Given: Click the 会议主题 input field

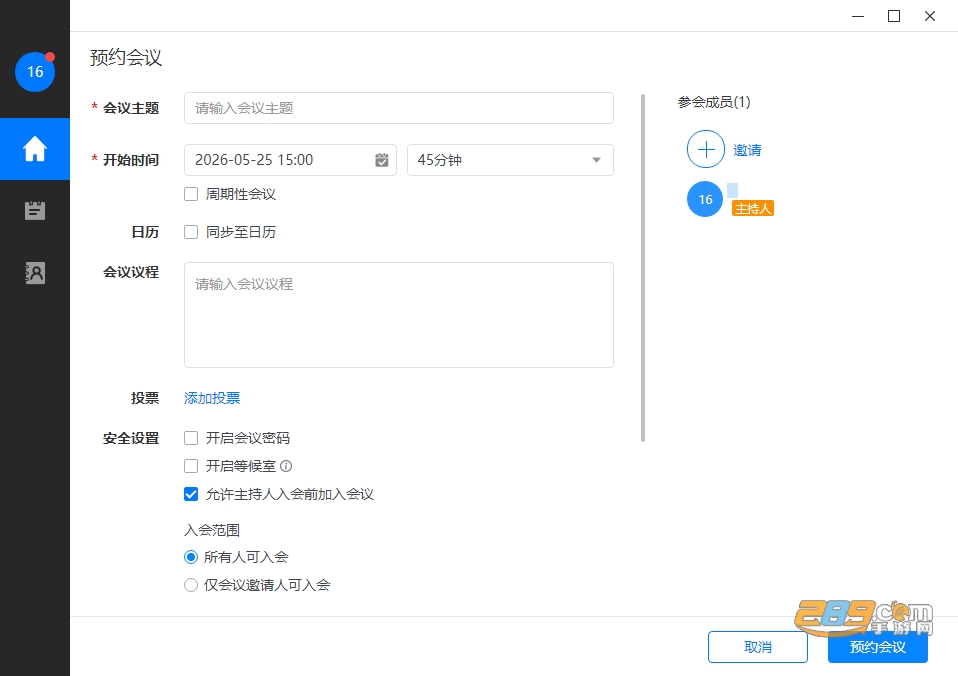Looking at the screenshot, I should (x=398, y=108).
